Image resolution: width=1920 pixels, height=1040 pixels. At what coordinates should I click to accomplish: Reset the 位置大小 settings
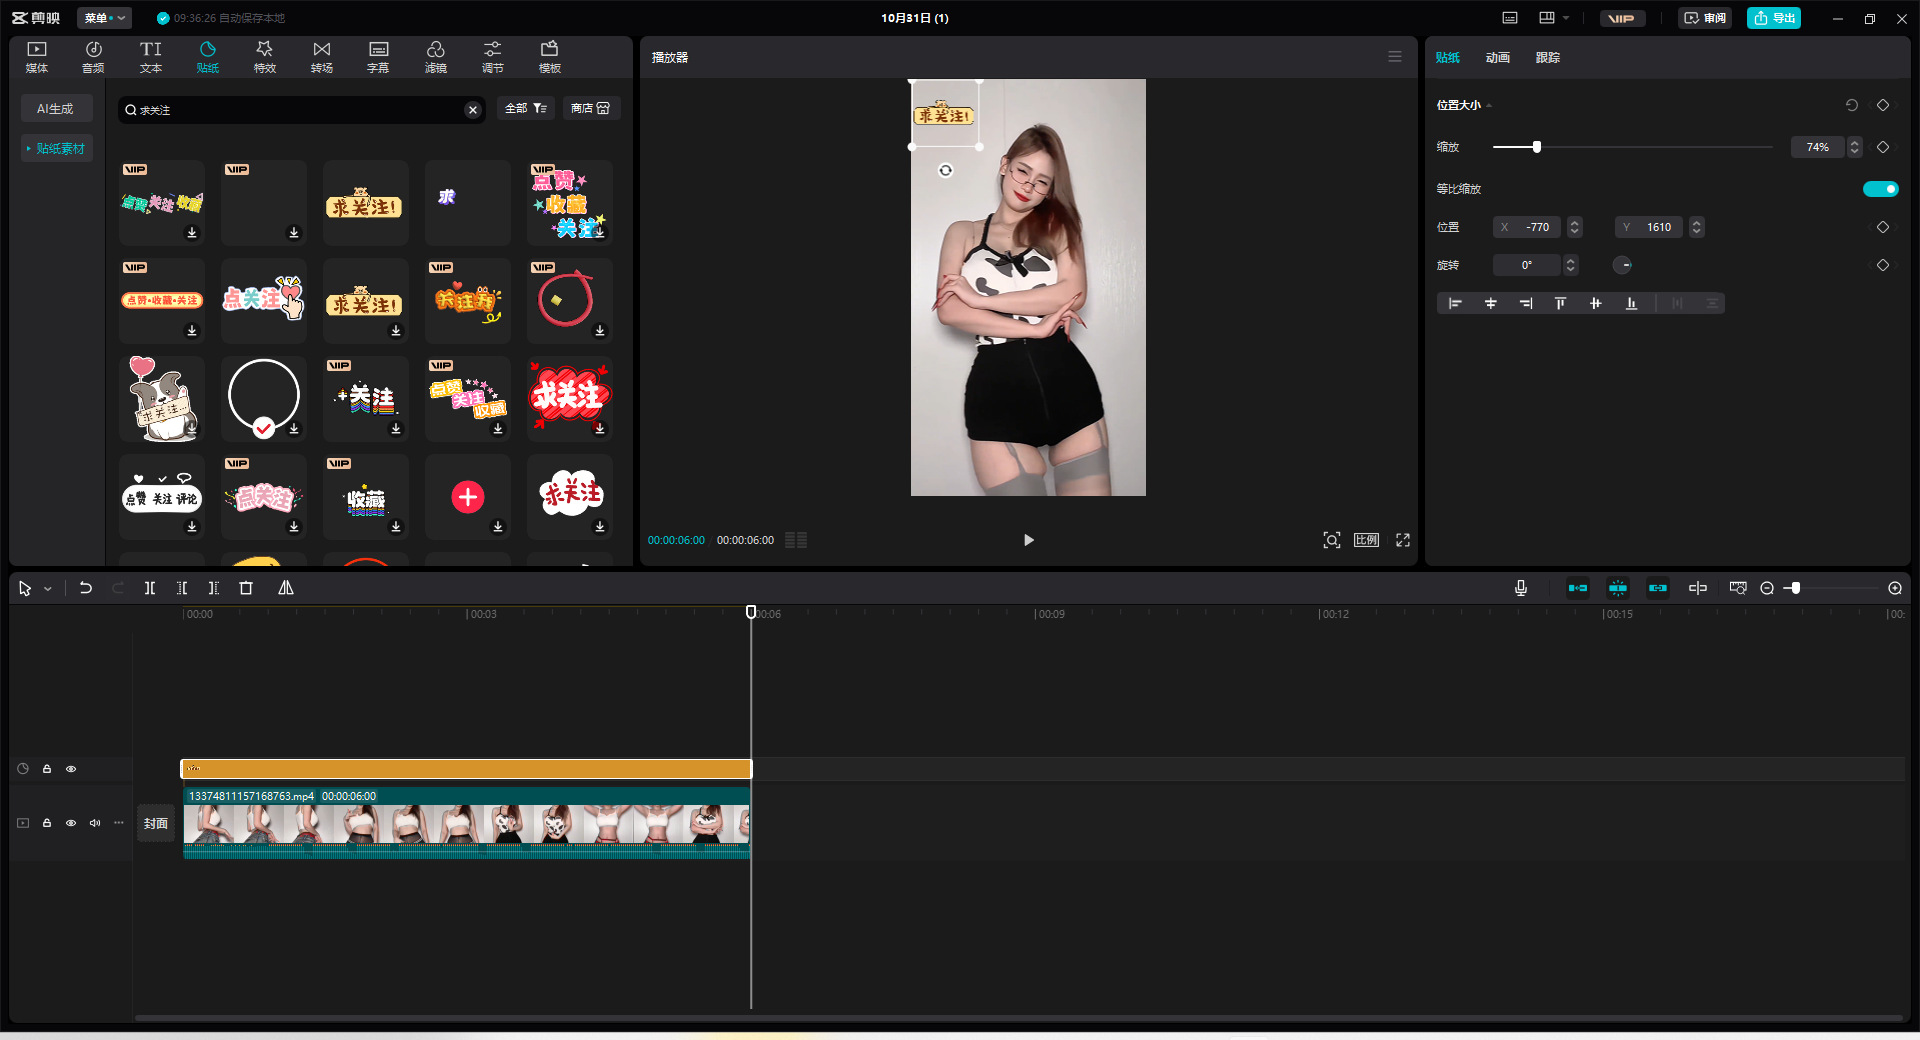tap(1851, 105)
